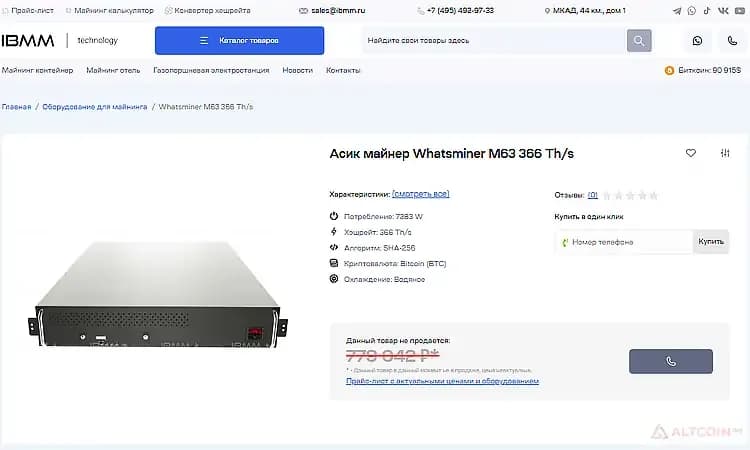Open Майнинг отель menu item
Viewport: 750px width, 450px height.
(113, 70)
